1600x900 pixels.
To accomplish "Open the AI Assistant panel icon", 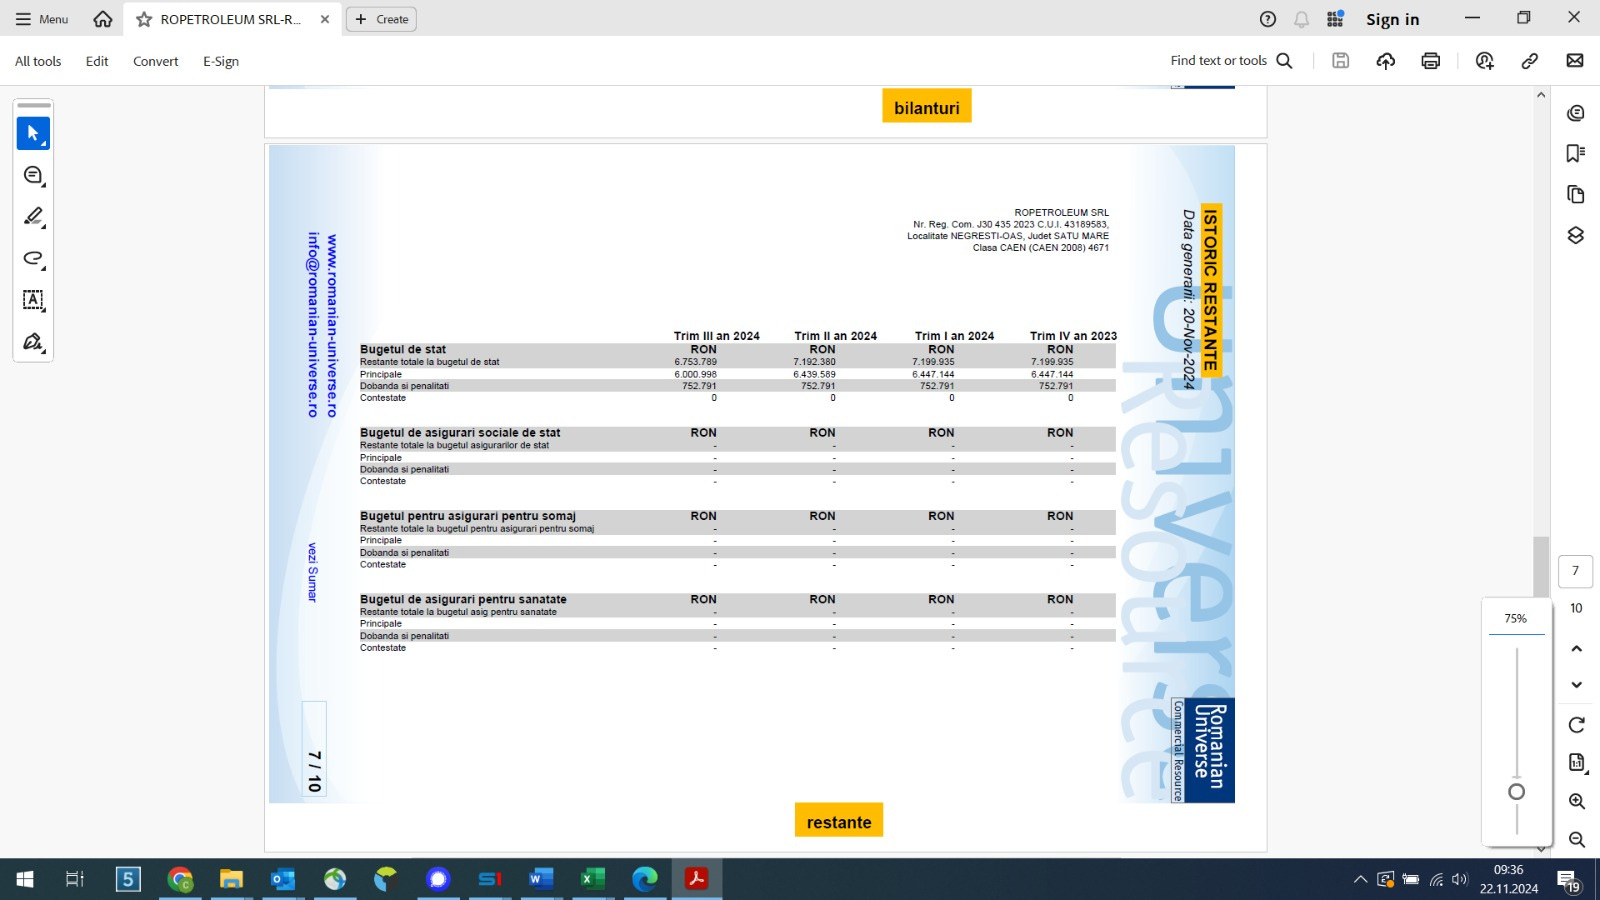I will pos(1576,113).
